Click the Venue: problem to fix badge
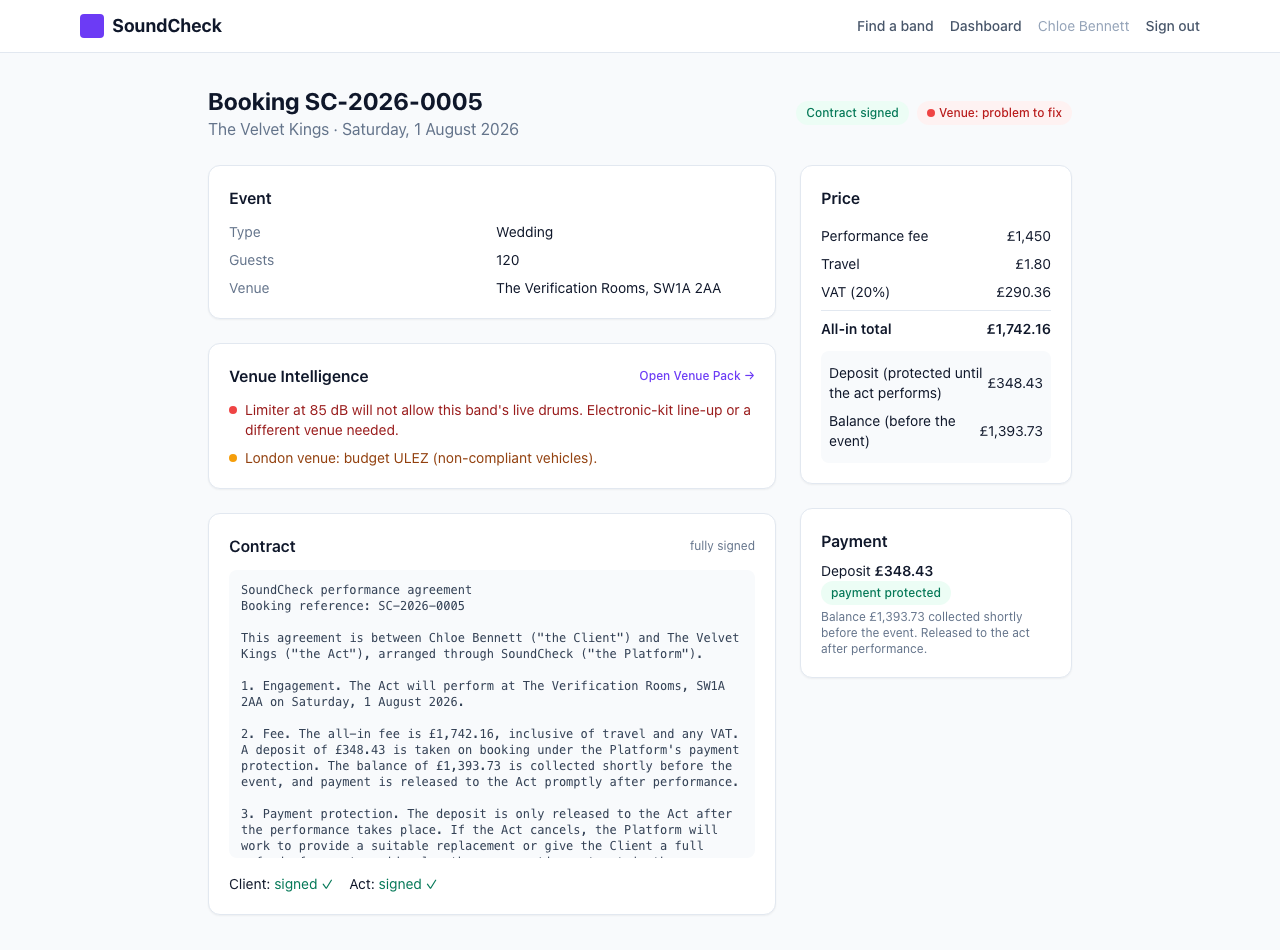The image size is (1280, 950). pyautogui.click(x=994, y=113)
